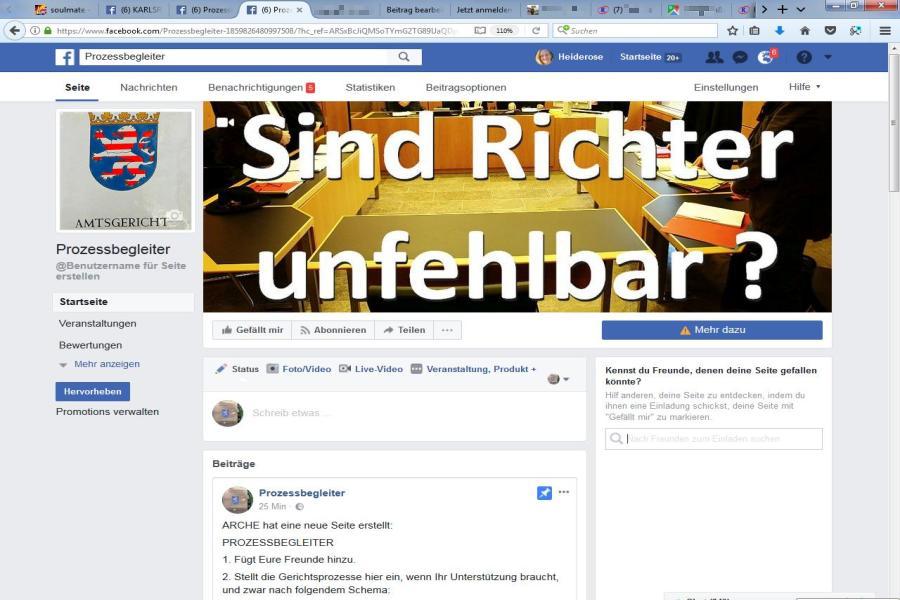Click Benutzername für Seite erstellen link
The height and width of the screenshot is (600, 900).
121,270
